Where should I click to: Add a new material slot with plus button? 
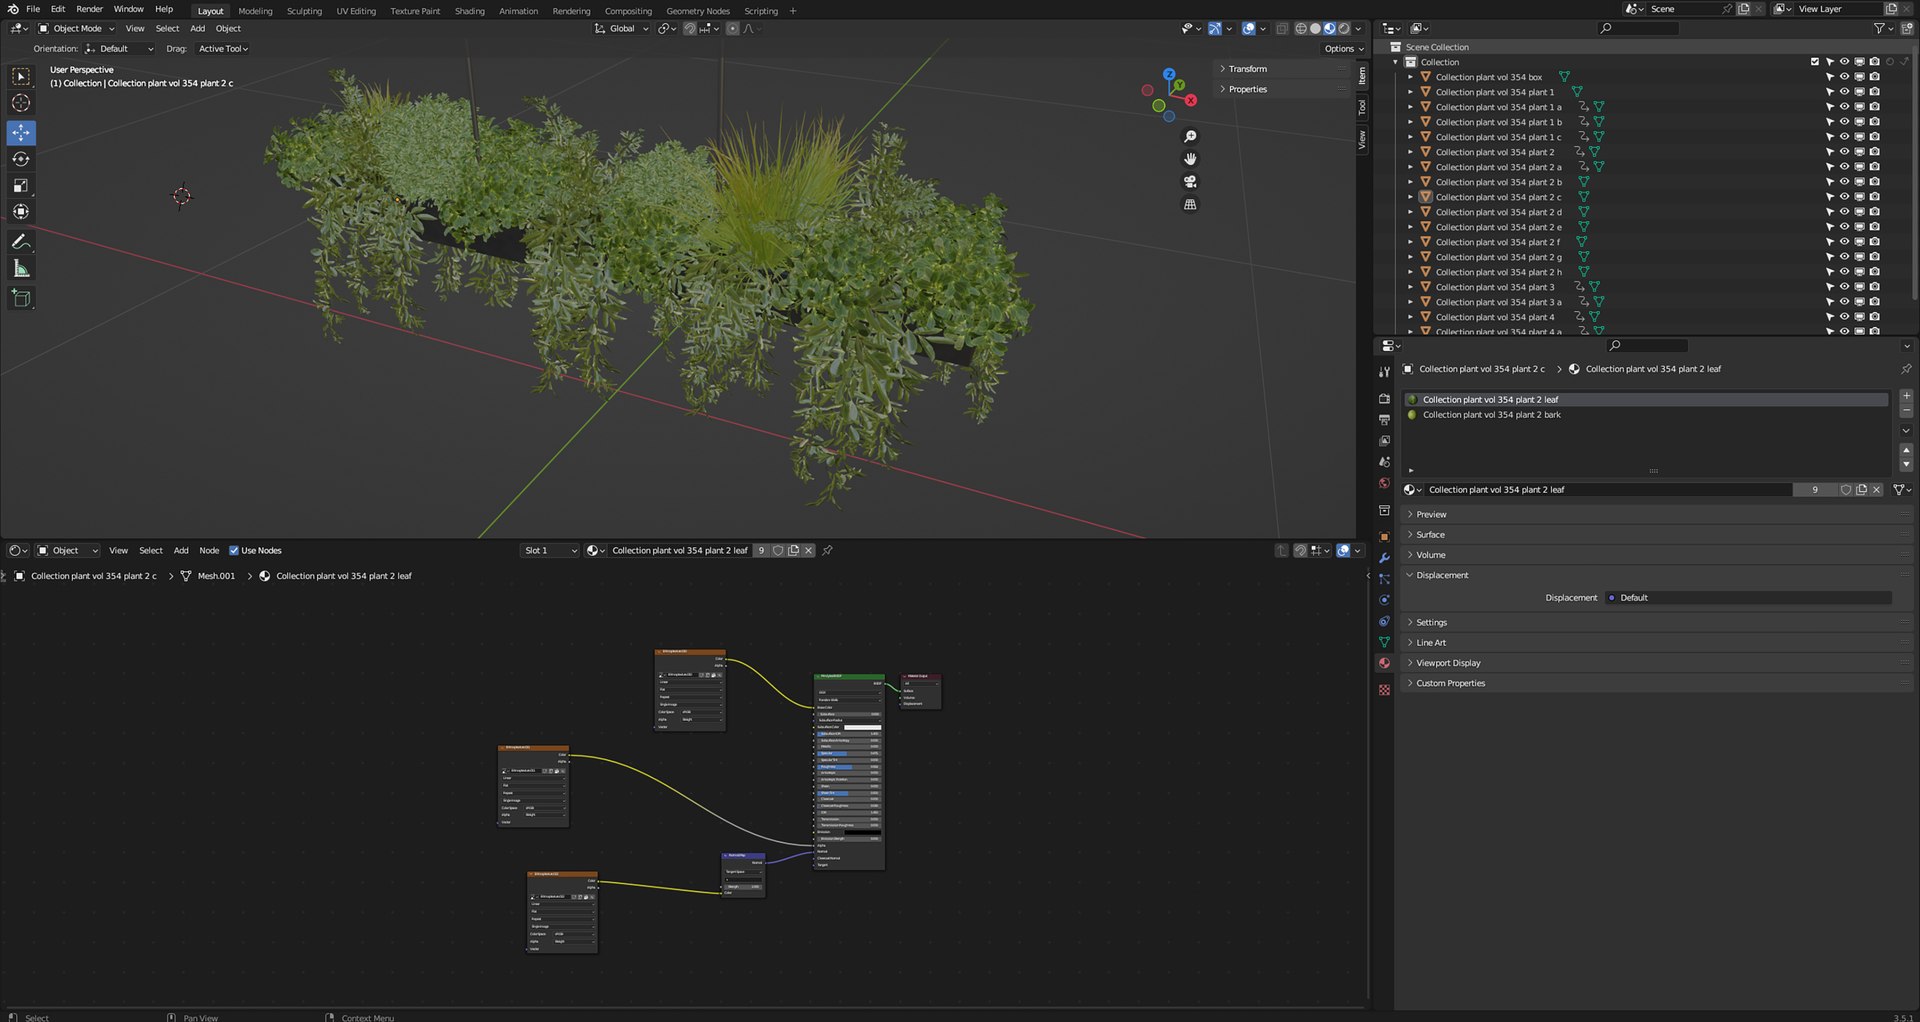pos(1906,396)
